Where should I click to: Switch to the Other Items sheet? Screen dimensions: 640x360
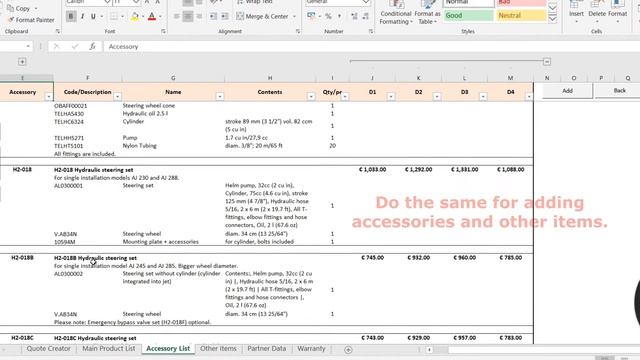218,349
